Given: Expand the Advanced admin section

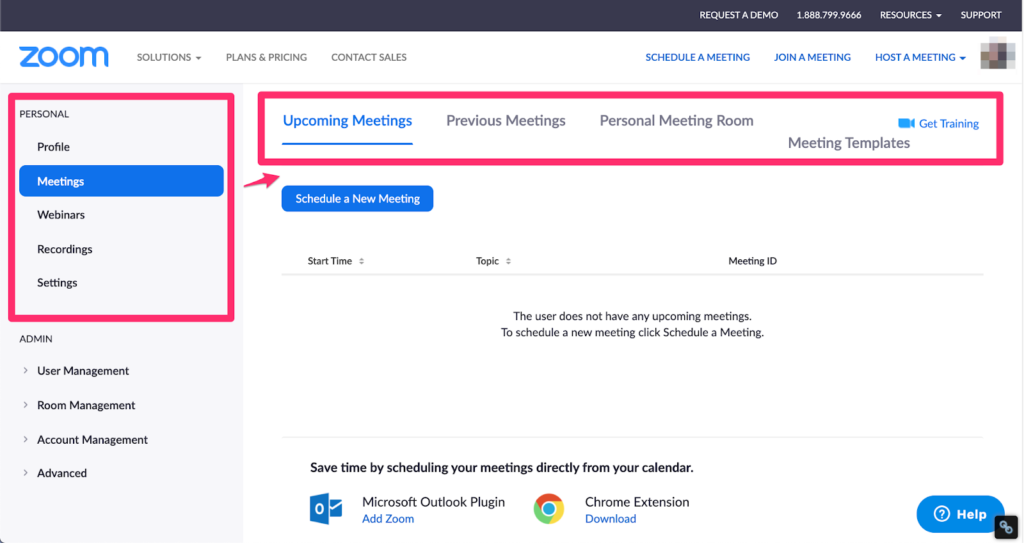Looking at the screenshot, I should click(x=62, y=473).
